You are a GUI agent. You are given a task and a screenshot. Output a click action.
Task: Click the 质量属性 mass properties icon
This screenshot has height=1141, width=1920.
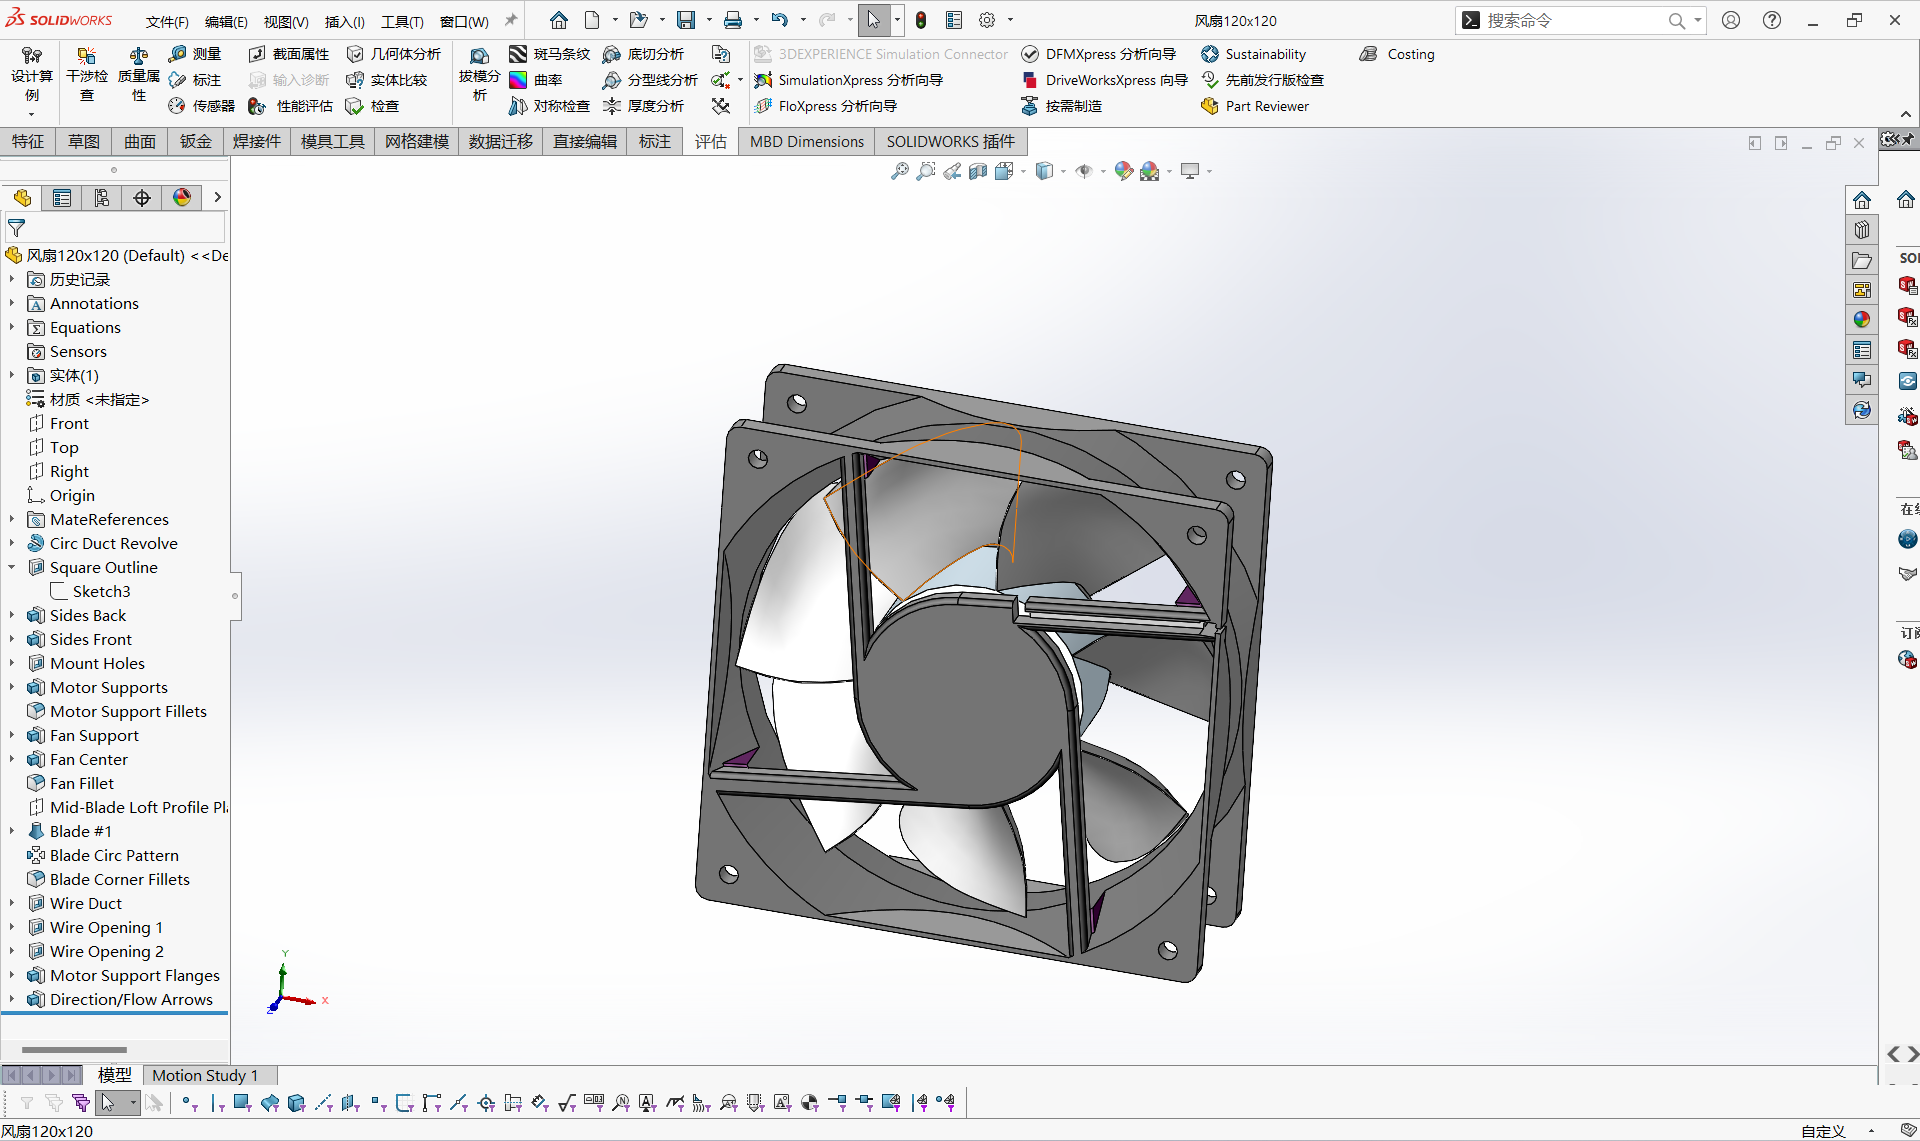(x=139, y=74)
